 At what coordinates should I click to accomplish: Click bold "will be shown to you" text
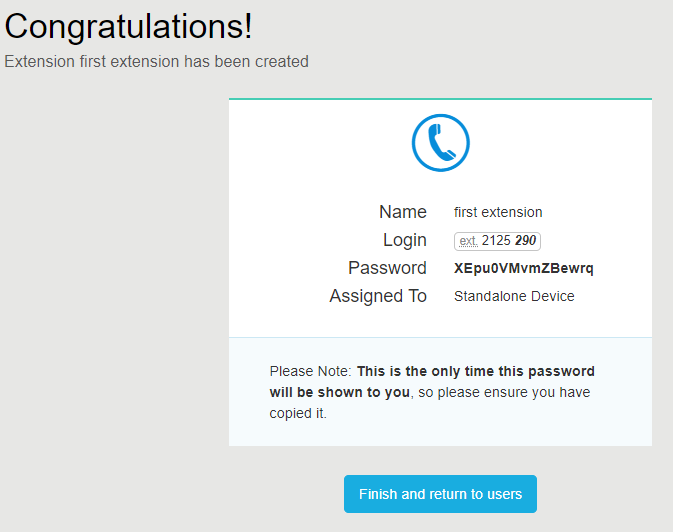[x=339, y=392]
